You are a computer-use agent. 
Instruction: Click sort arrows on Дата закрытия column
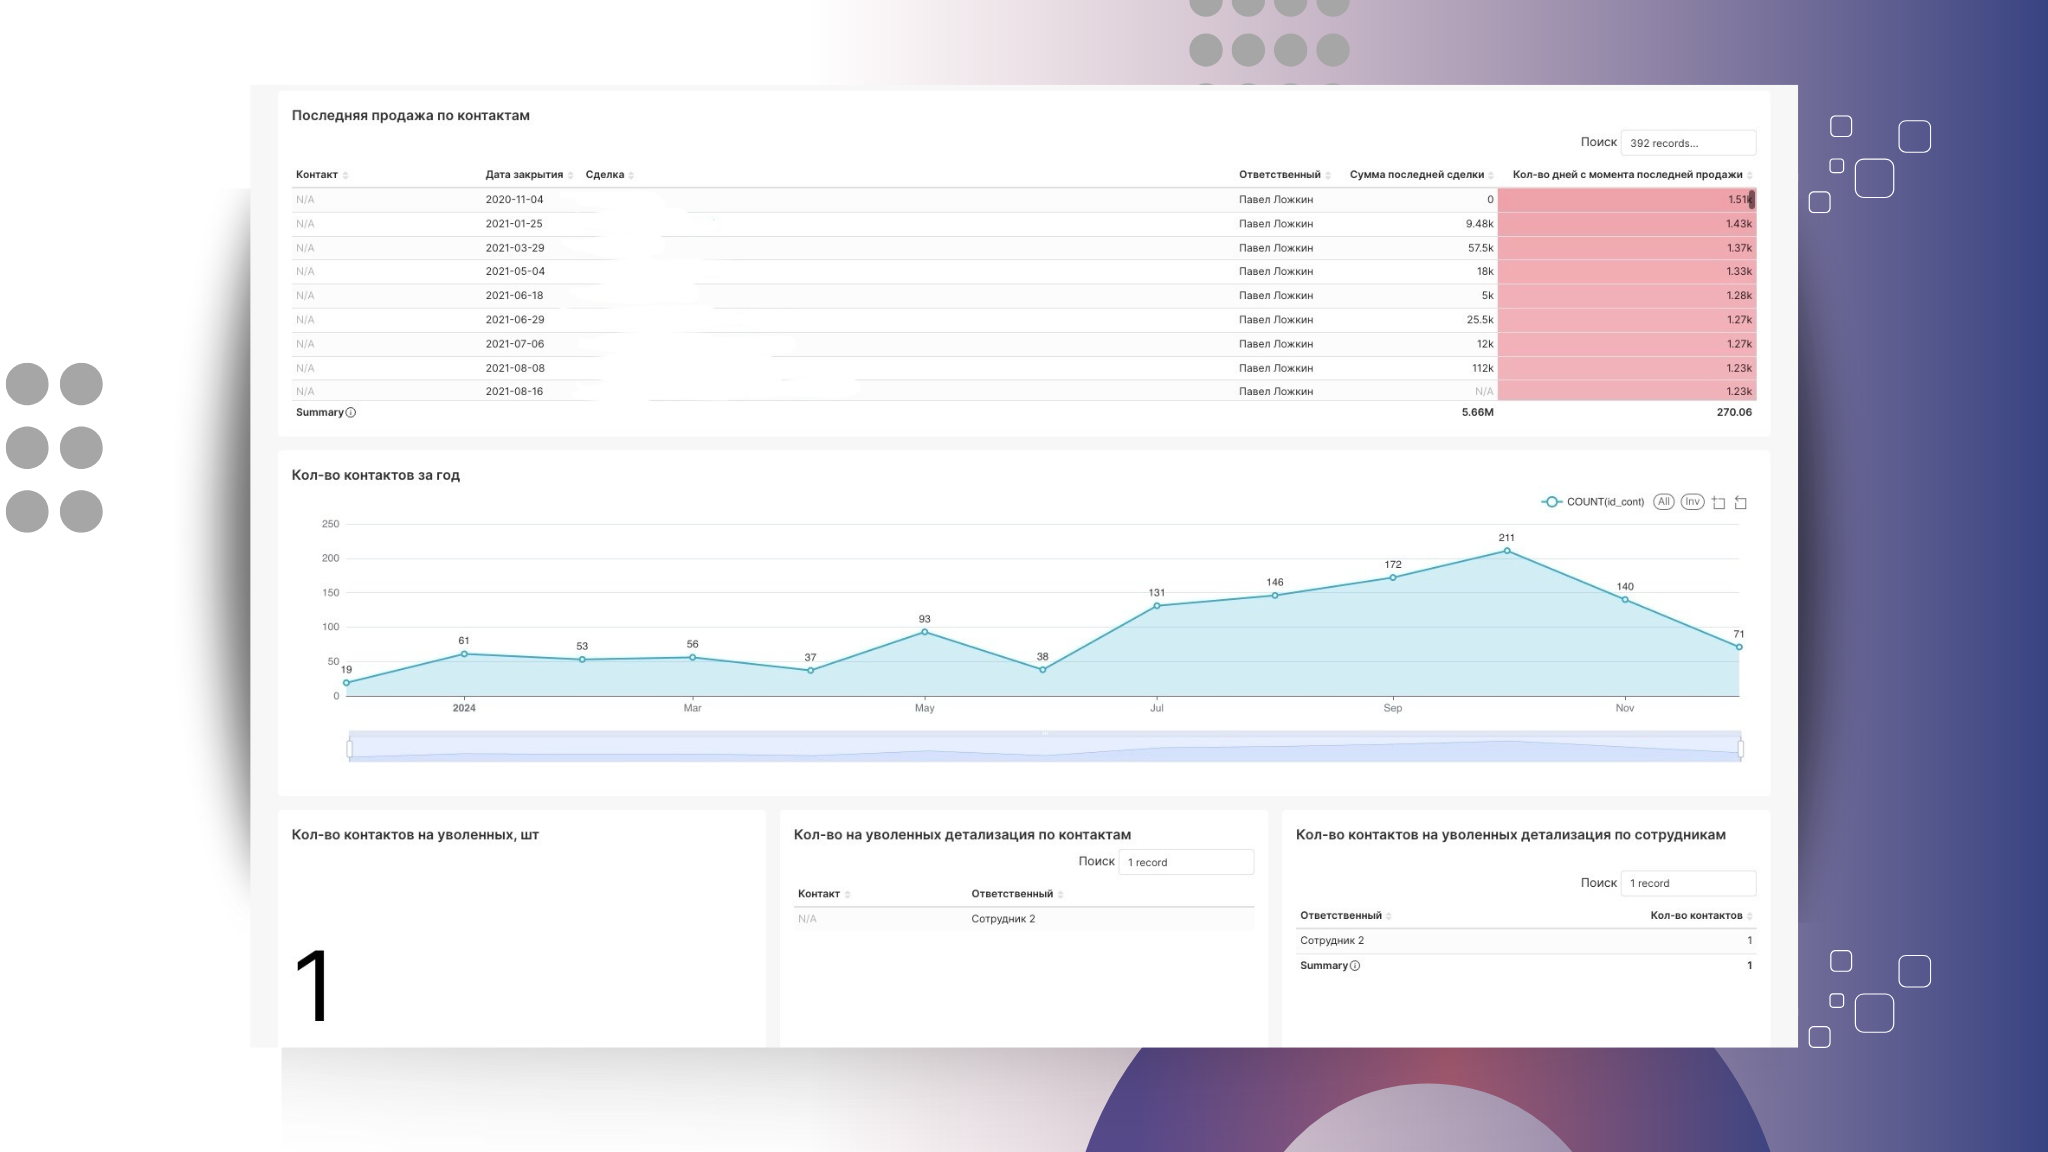click(570, 176)
